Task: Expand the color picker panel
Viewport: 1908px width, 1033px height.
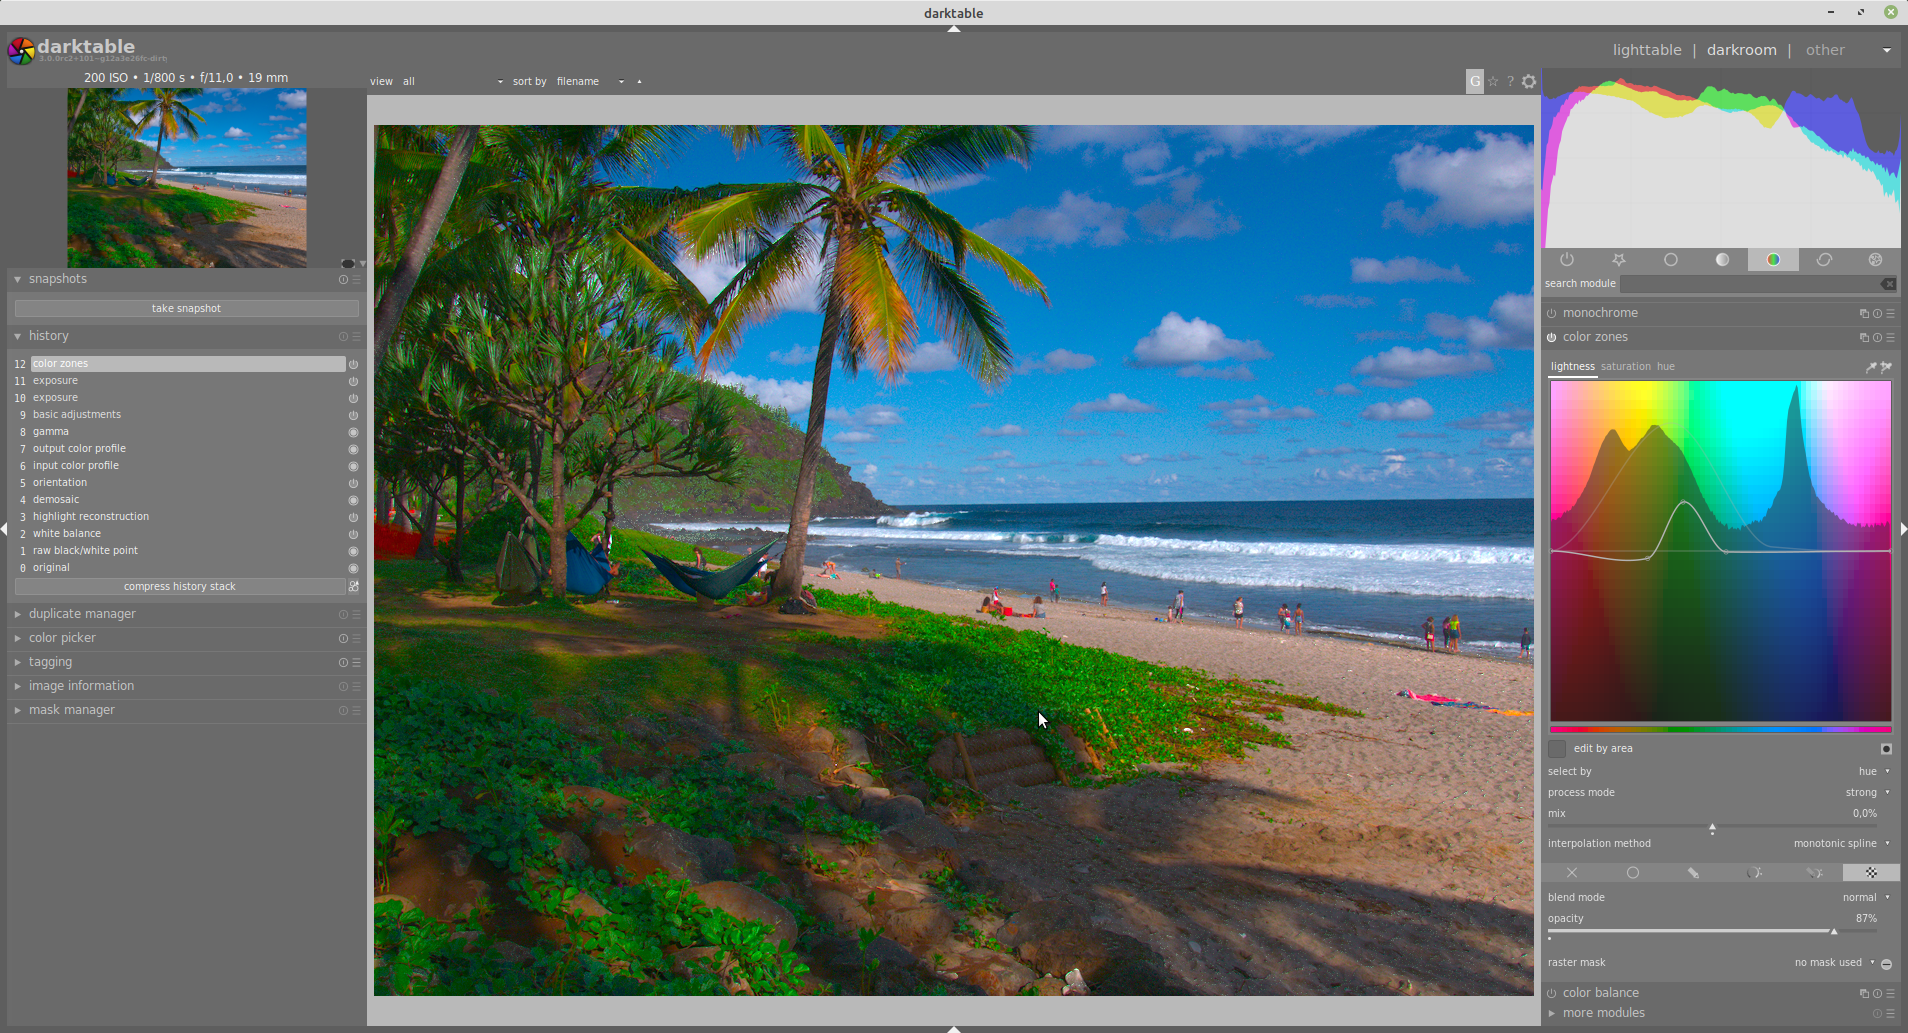Action: pos(62,638)
